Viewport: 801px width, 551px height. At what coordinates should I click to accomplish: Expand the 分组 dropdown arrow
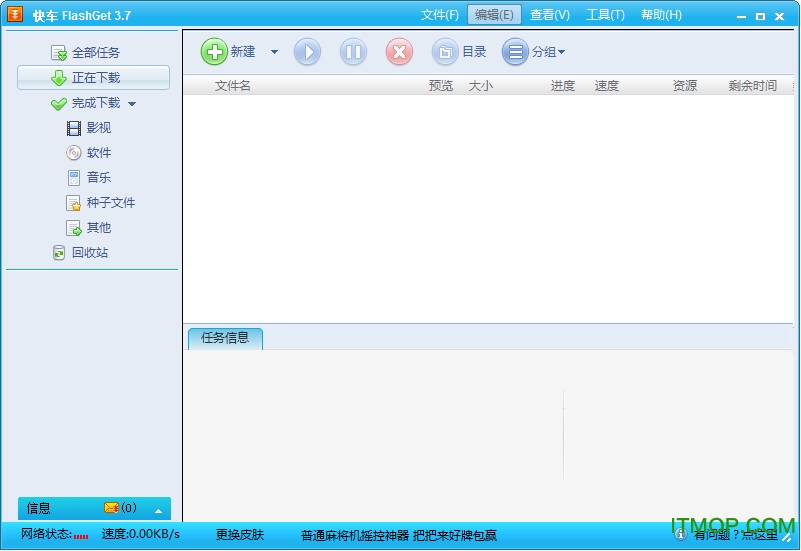pos(561,52)
